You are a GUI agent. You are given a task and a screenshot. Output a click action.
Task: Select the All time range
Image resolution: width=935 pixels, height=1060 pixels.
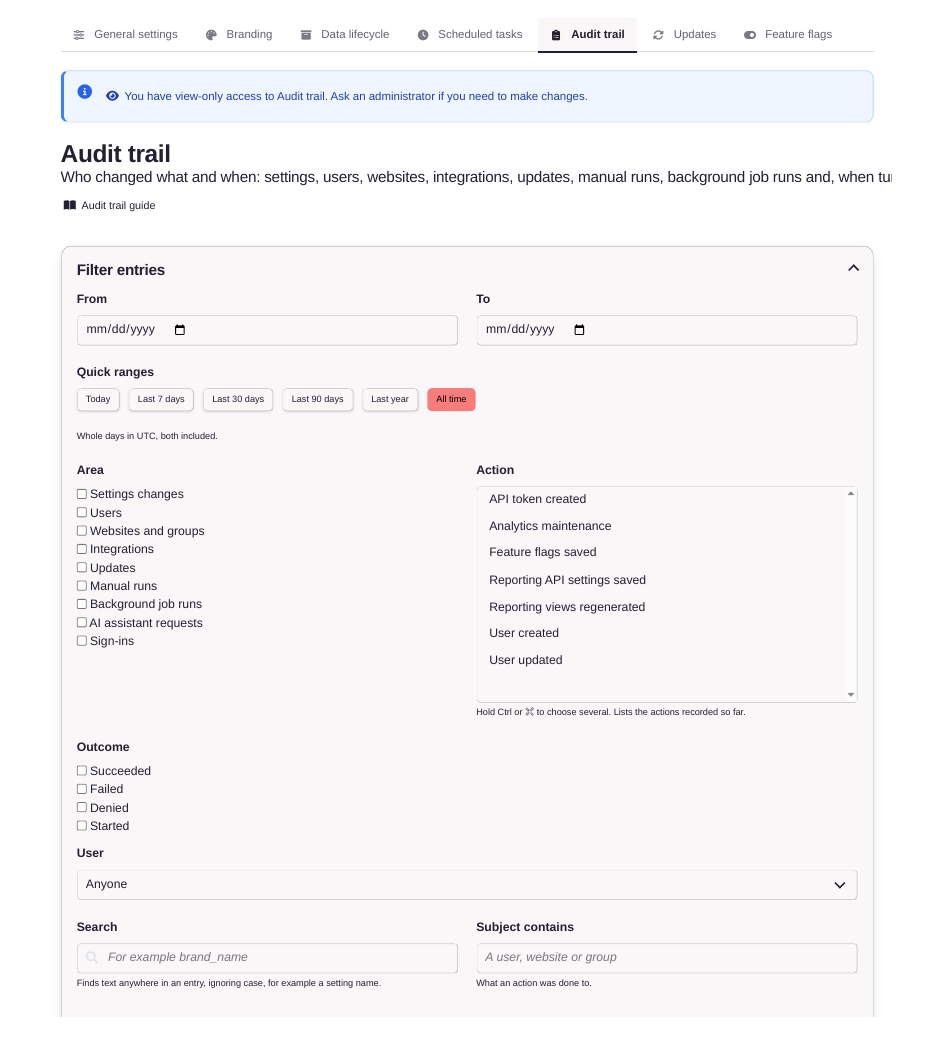(x=452, y=400)
